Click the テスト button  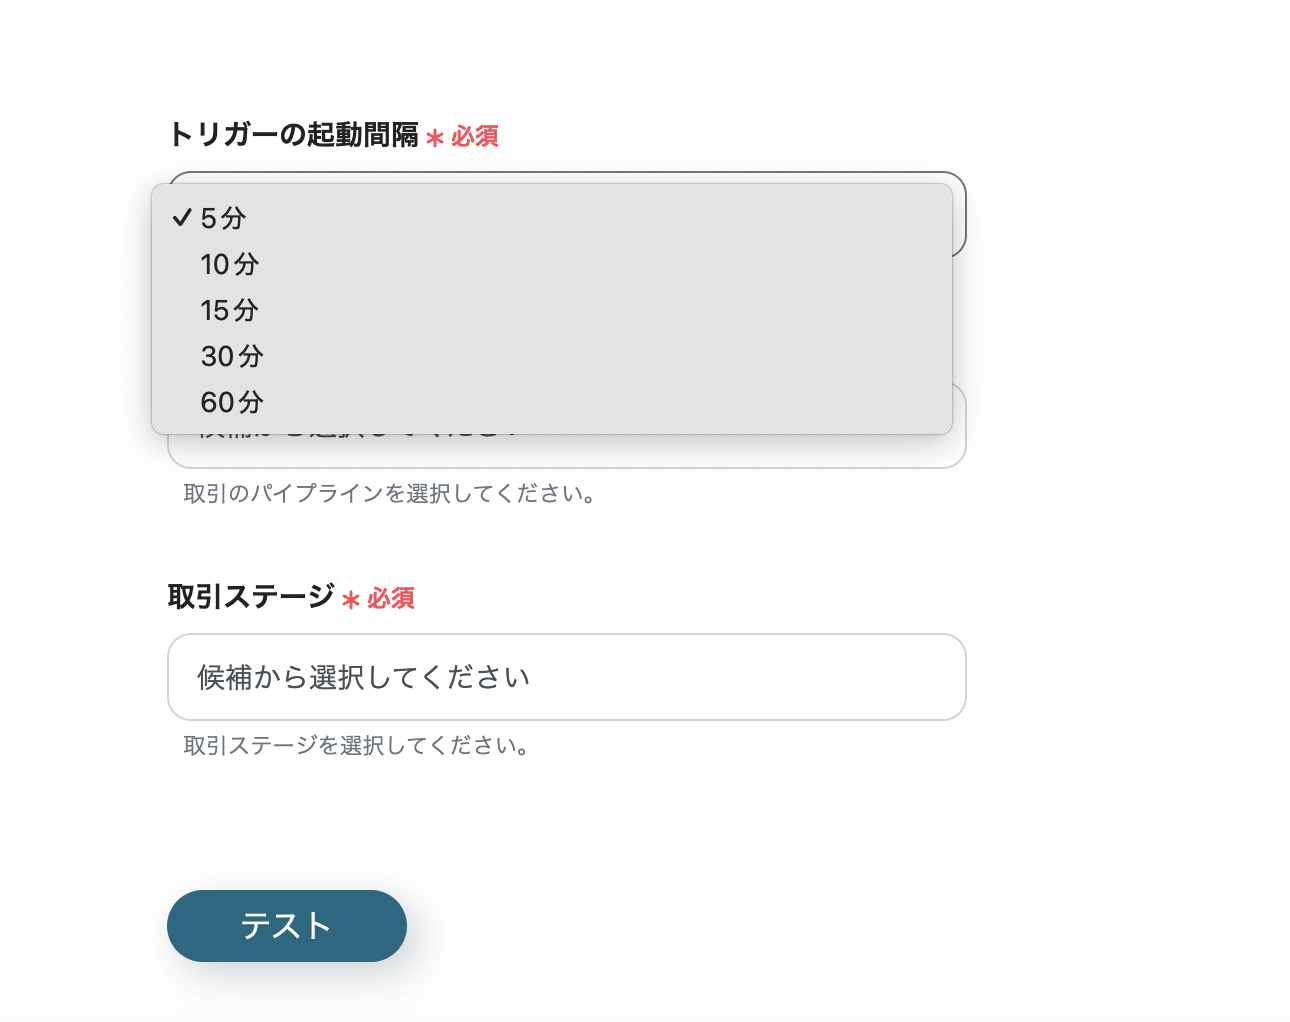point(286,926)
